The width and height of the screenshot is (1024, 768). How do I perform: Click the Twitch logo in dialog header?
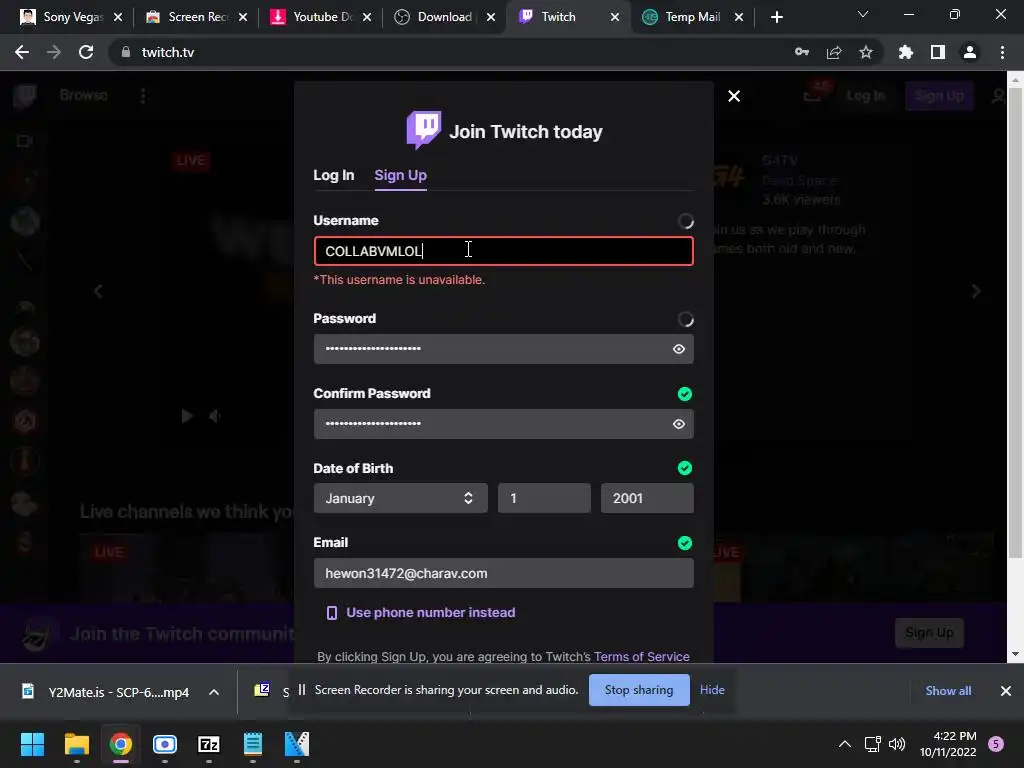point(424,129)
